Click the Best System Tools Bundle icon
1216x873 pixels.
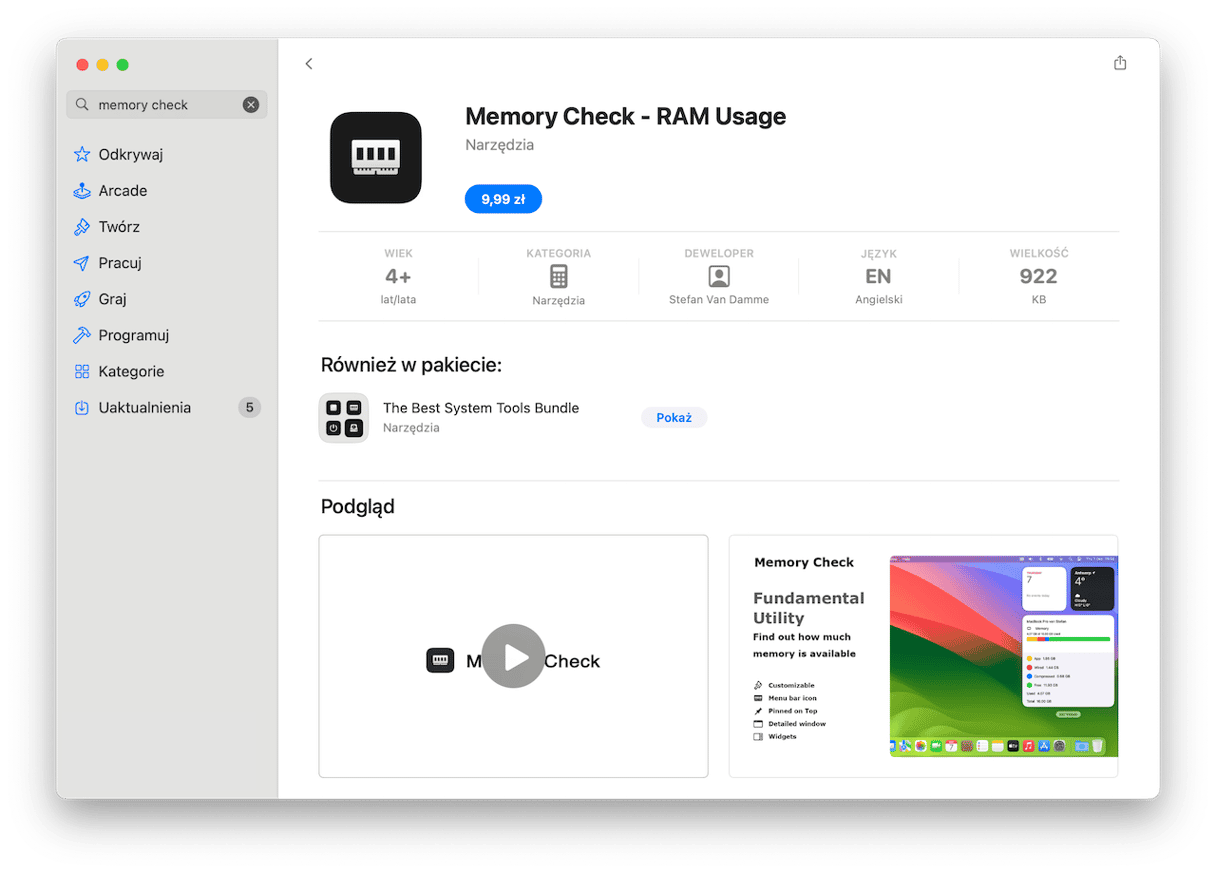[344, 418]
